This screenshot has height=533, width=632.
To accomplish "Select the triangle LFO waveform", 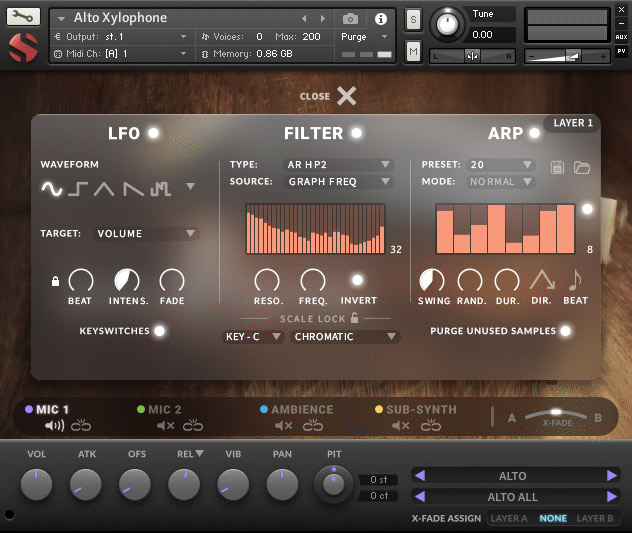I will [x=104, y=189].
